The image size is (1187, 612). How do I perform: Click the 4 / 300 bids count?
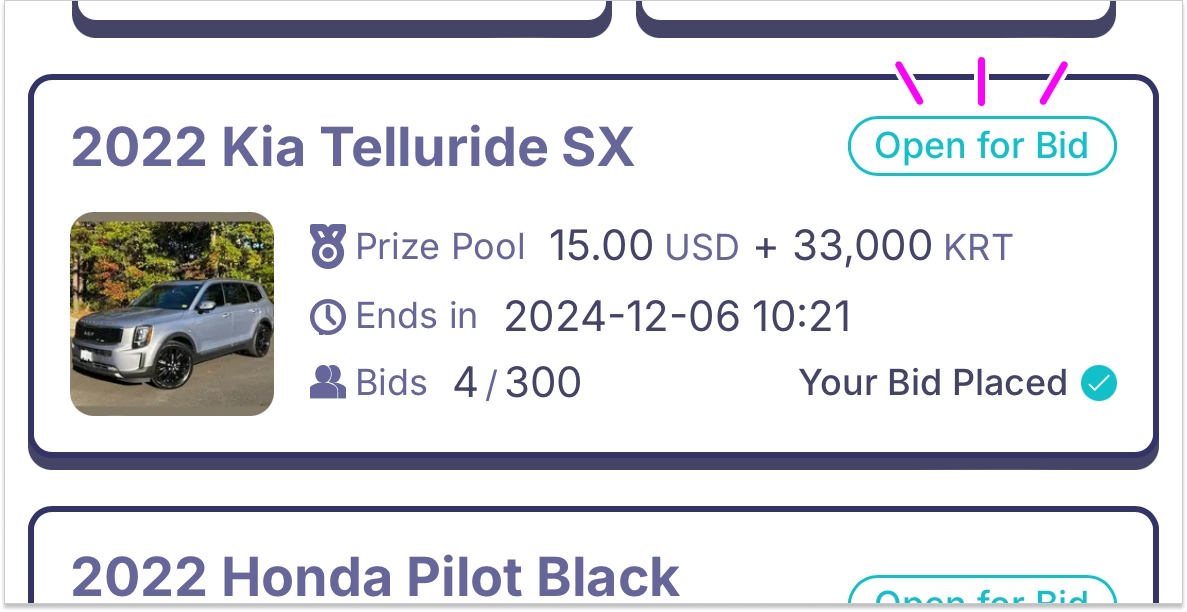517,383
